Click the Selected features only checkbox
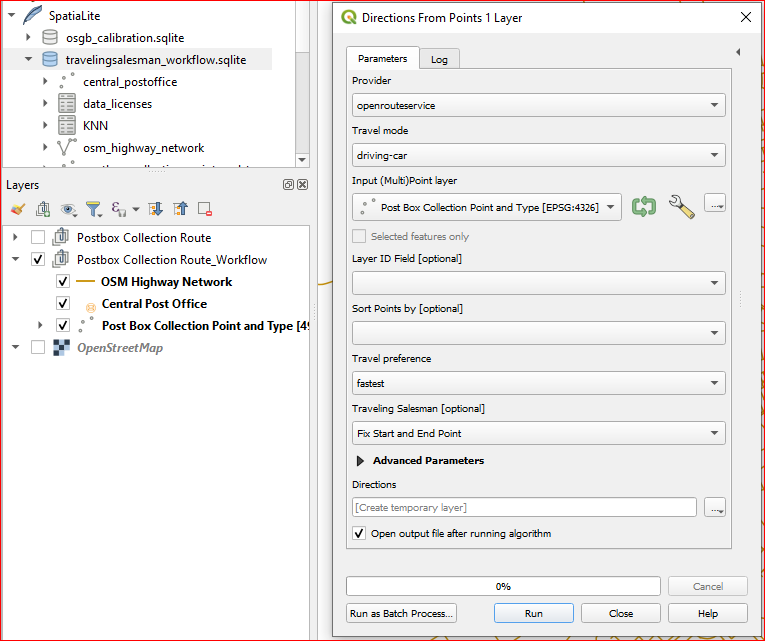This screenshot has width=765, height=641. 359,236
